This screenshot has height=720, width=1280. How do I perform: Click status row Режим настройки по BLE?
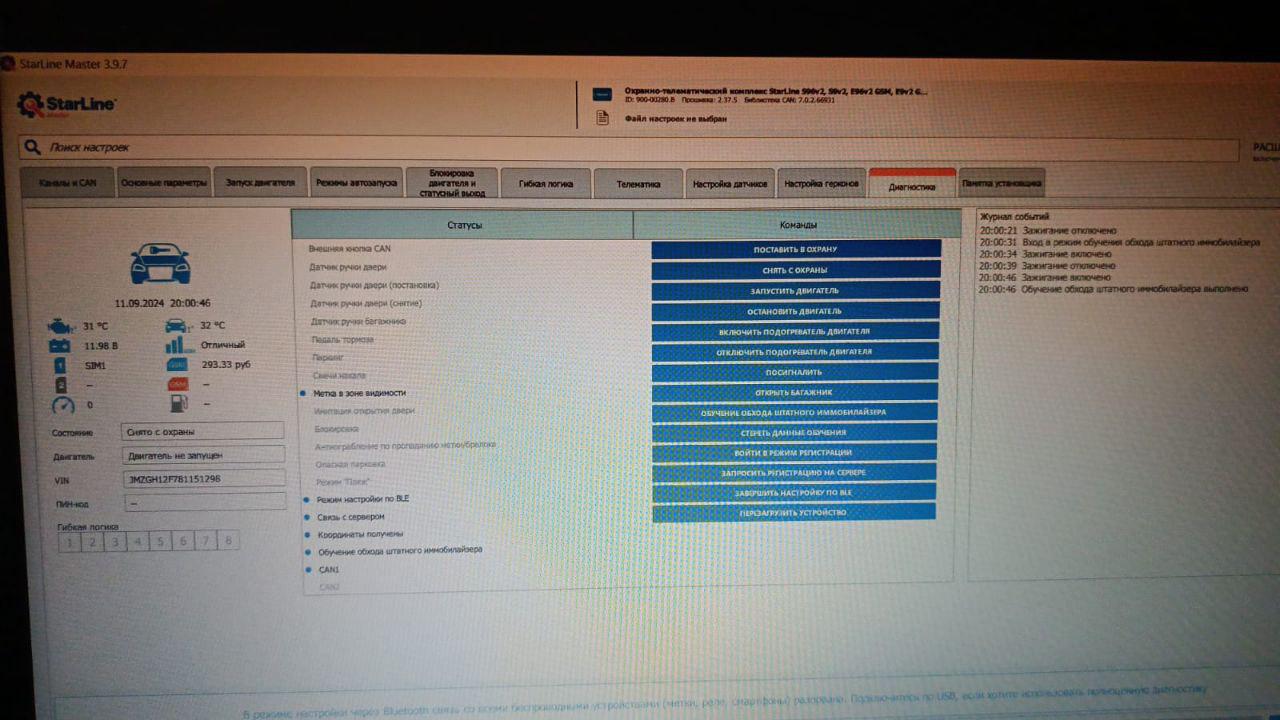[362, 498]
